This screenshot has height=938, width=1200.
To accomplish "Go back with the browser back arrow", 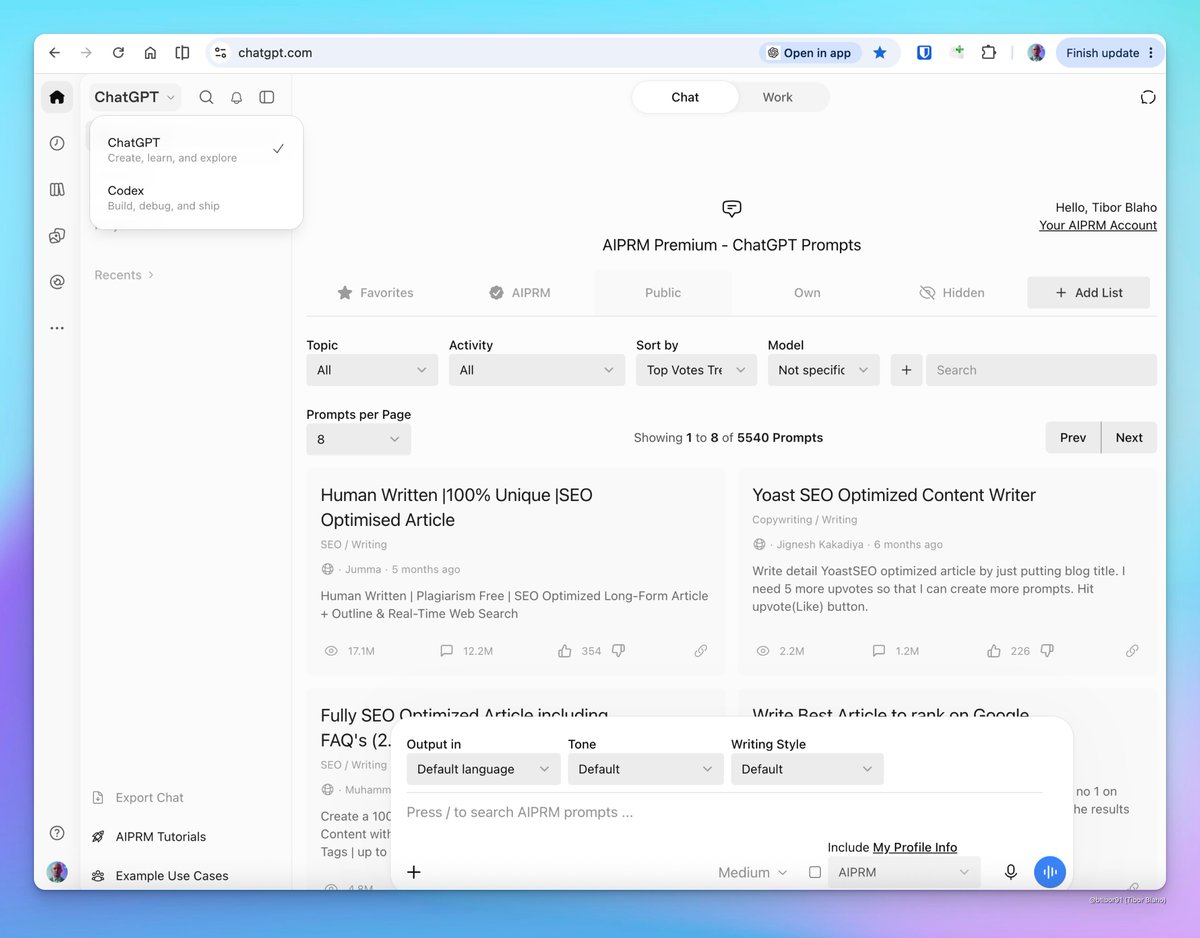I will point(54,53).
